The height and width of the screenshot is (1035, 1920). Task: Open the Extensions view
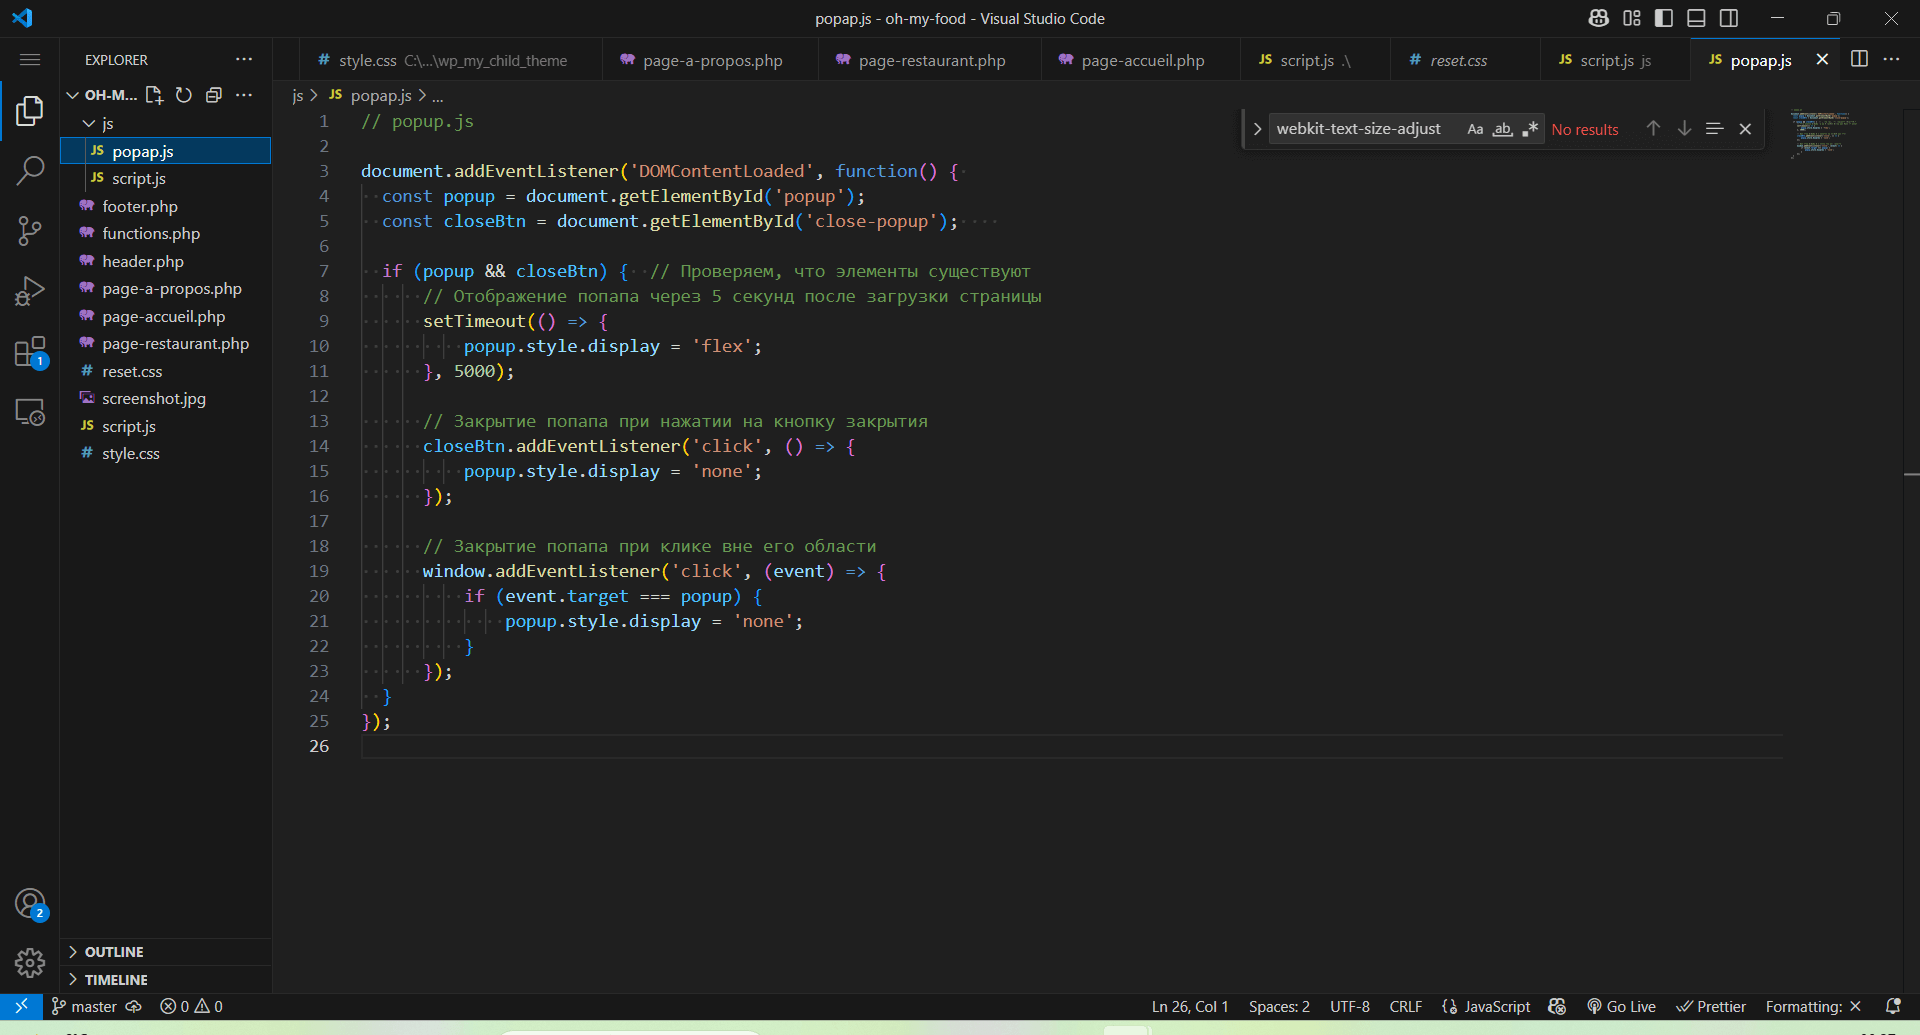coord(30,352)
